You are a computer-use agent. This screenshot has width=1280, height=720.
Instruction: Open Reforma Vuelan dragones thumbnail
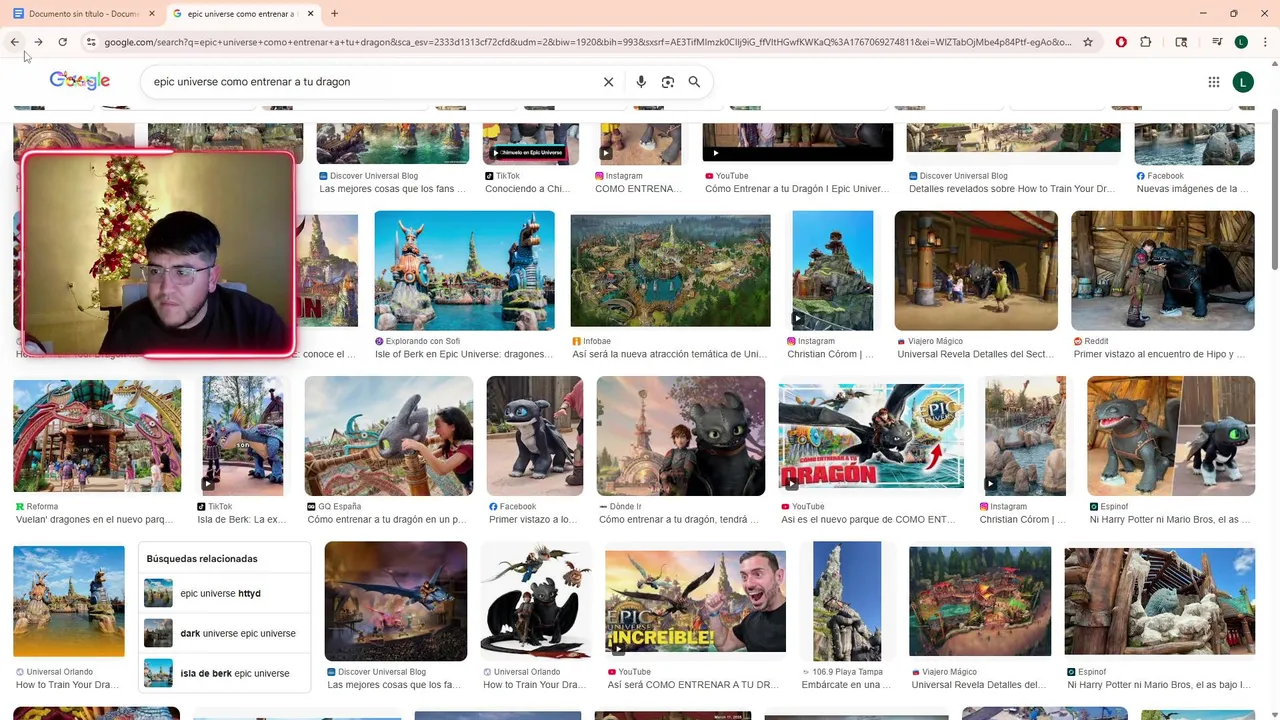97,436
